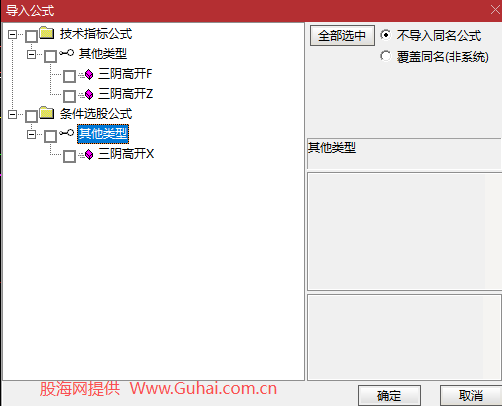Select the 不导入同名公式 radio option

coord(386,35)
